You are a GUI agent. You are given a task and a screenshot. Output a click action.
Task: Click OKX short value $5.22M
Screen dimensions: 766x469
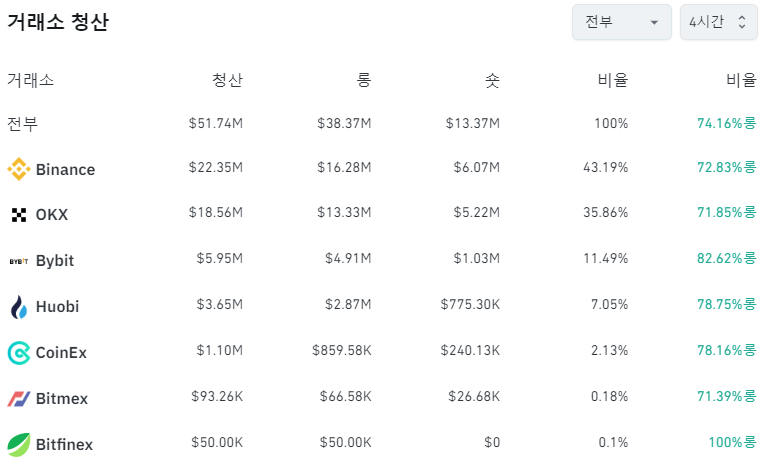476,213
